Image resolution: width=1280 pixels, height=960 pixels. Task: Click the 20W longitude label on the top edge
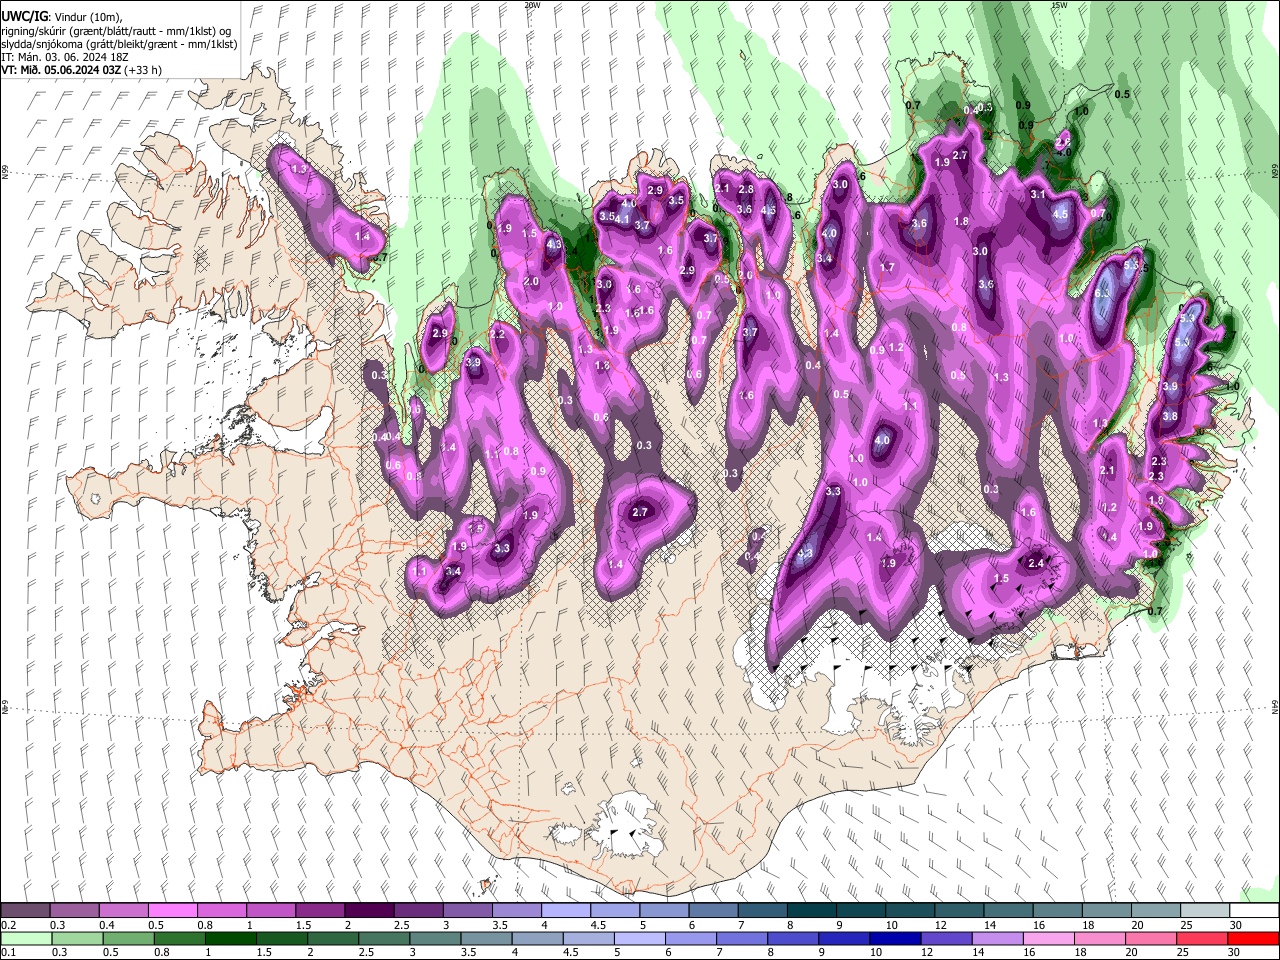click(x=532, y=5)
